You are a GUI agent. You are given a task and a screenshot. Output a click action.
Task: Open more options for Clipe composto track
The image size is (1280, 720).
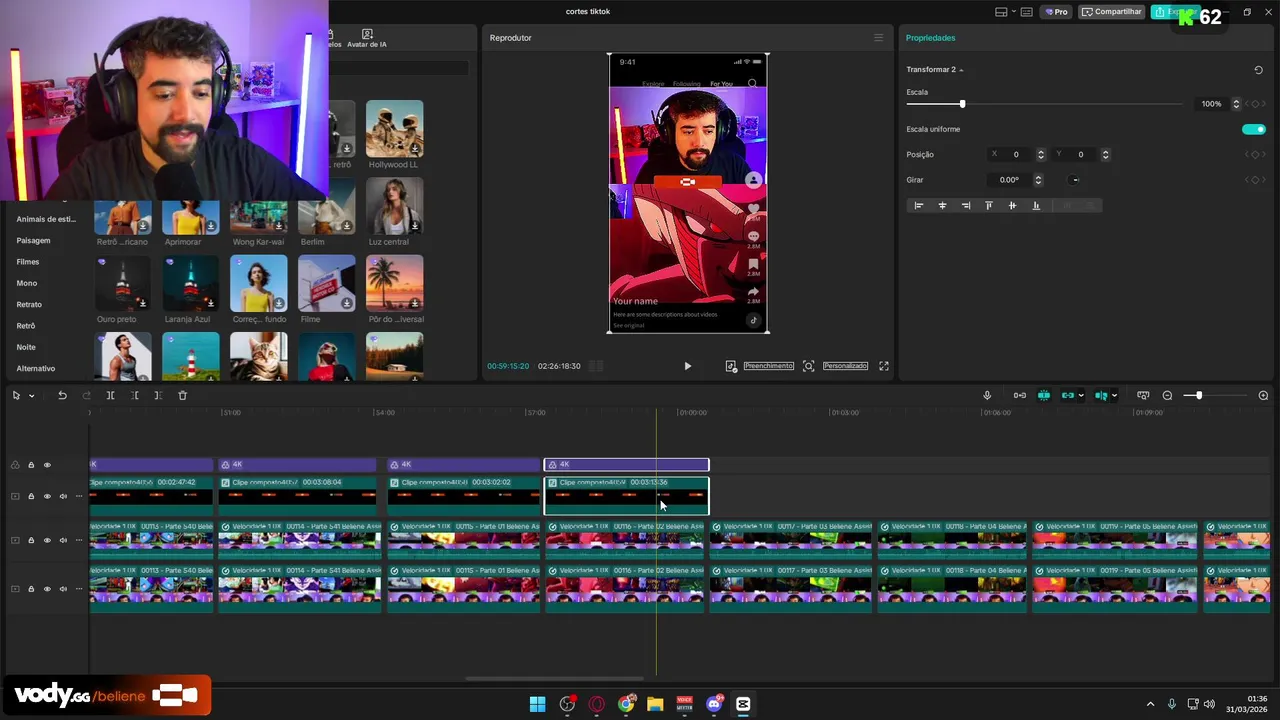pos(79,496)
